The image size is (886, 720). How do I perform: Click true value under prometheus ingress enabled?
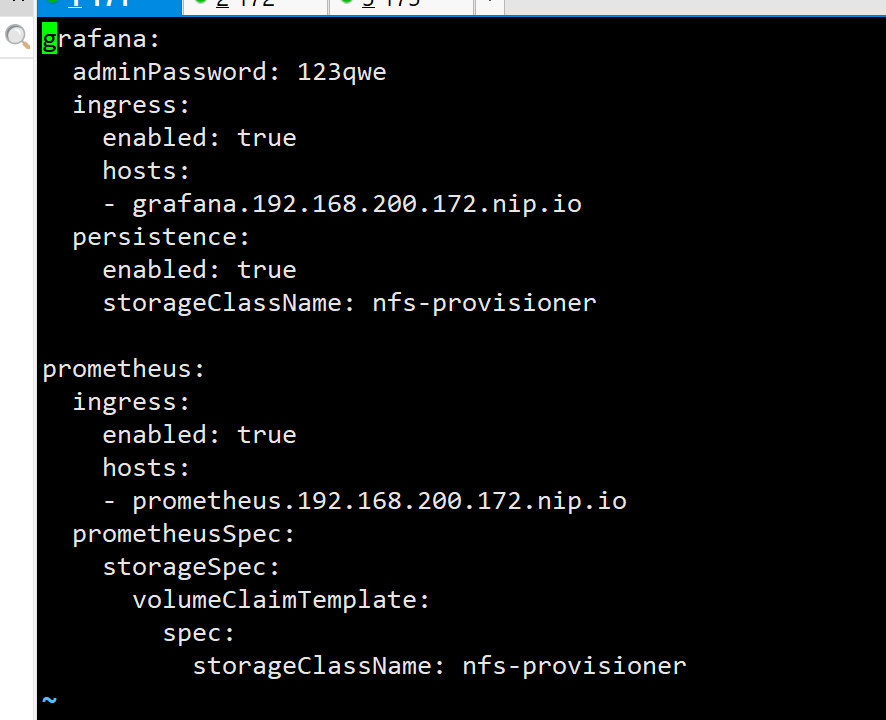coord(267,435)
